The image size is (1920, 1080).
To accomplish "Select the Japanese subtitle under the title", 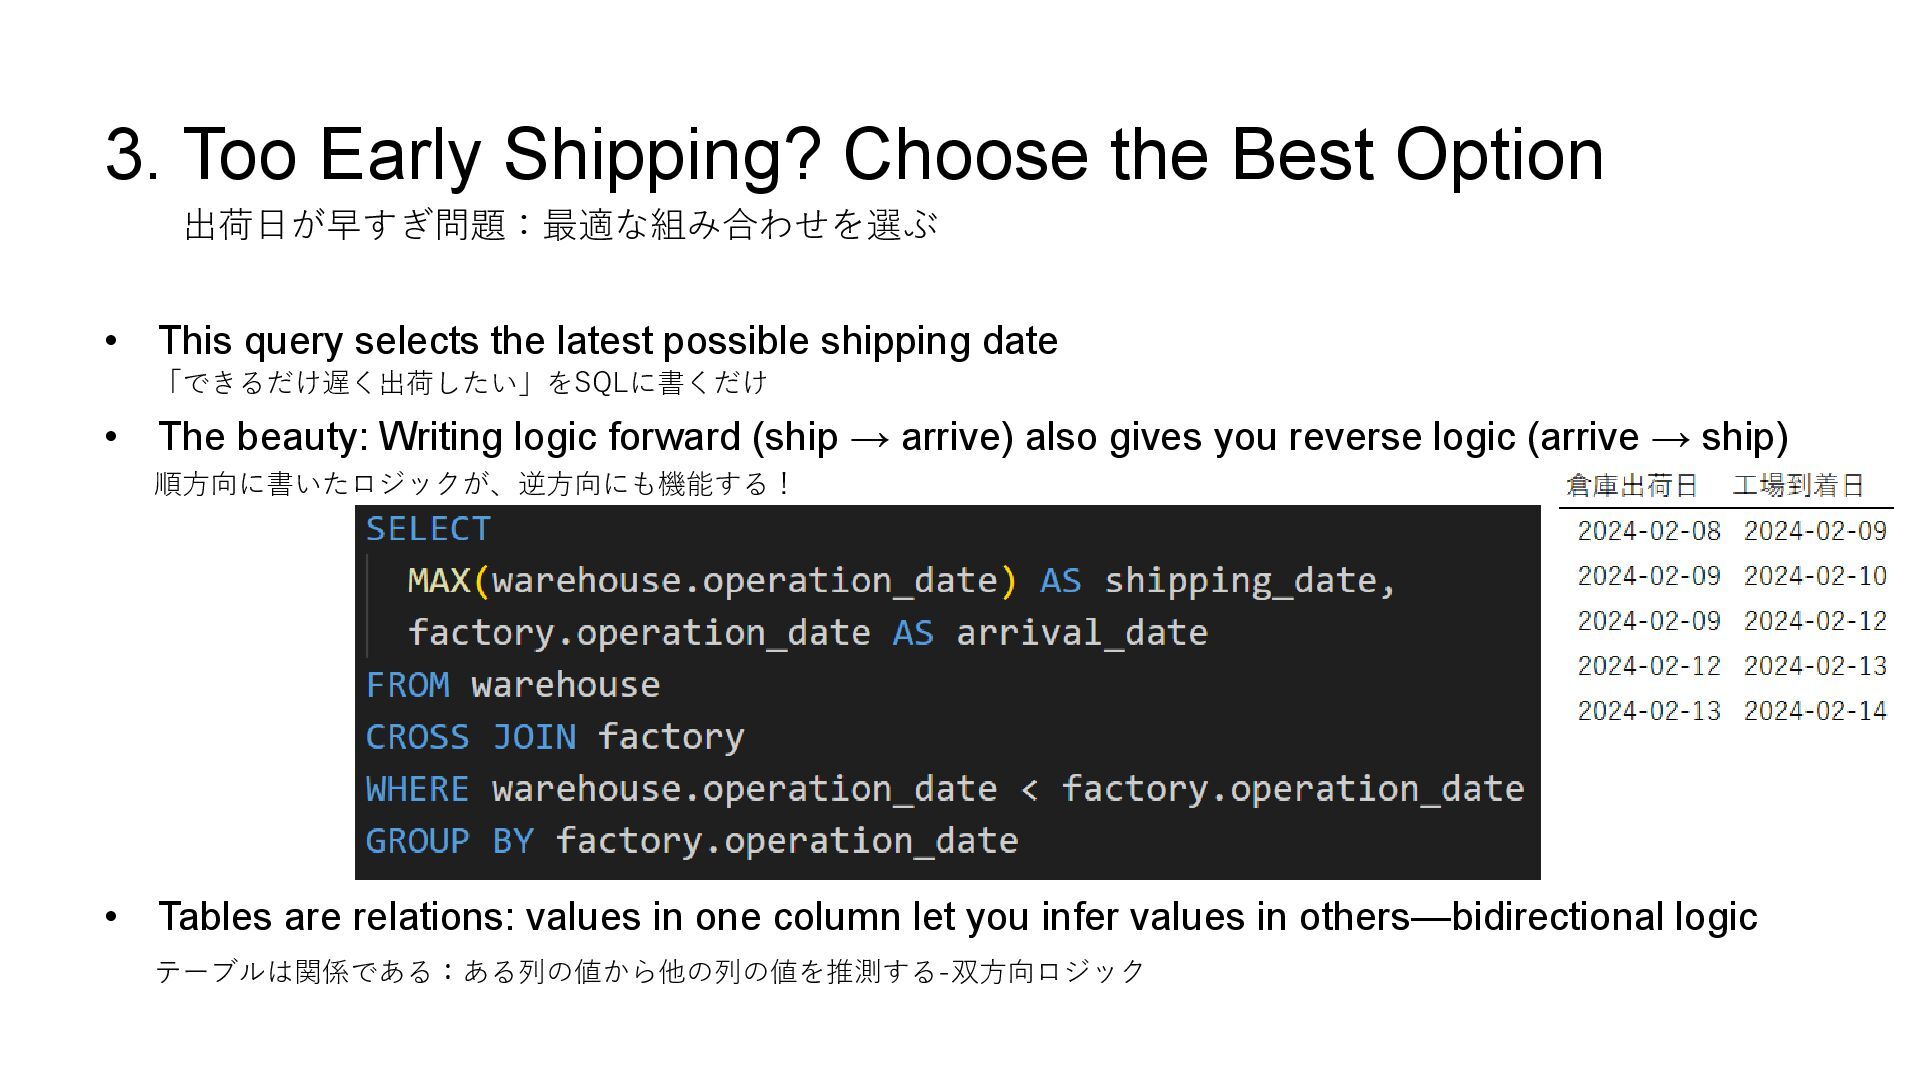I will [561, 225].
